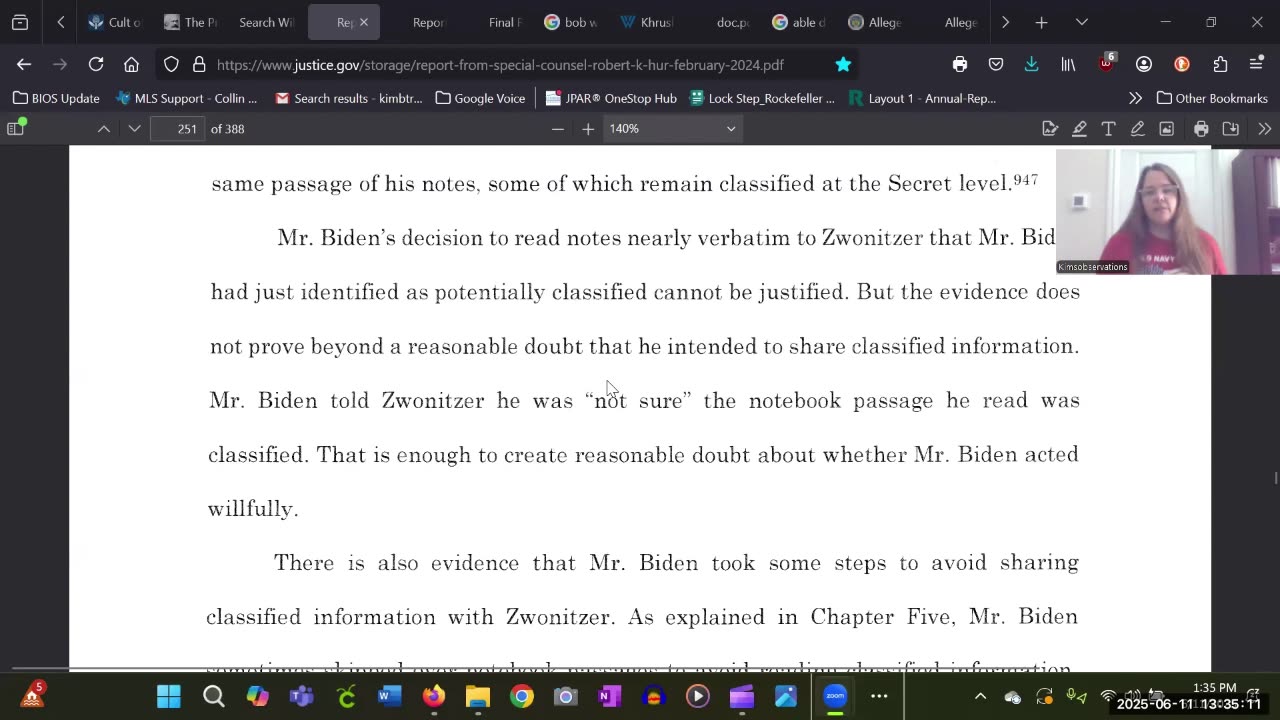Open Search results - kimbtr bookmark

(x=349, y=98)
